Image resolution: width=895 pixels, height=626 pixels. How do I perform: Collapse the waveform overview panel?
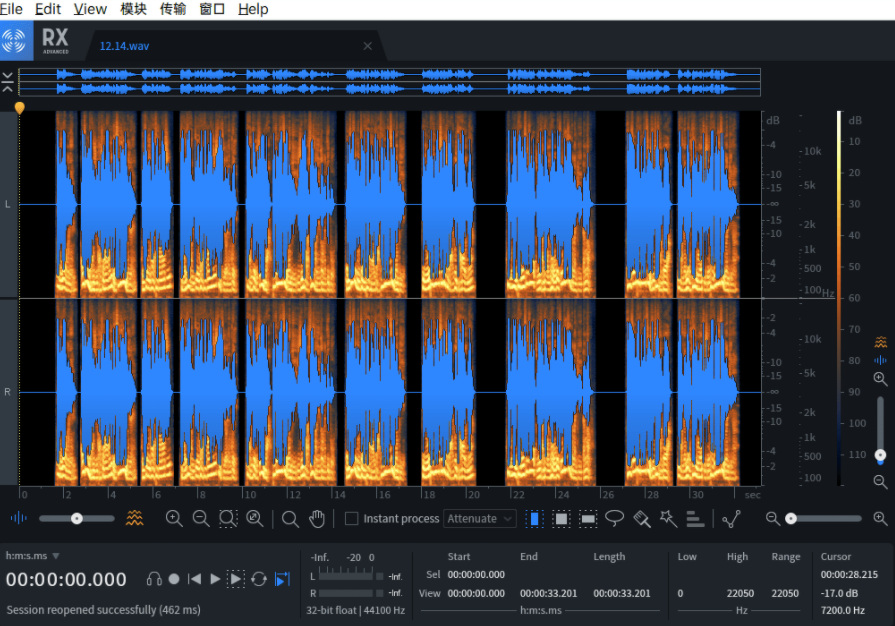[x=8, y=81]
